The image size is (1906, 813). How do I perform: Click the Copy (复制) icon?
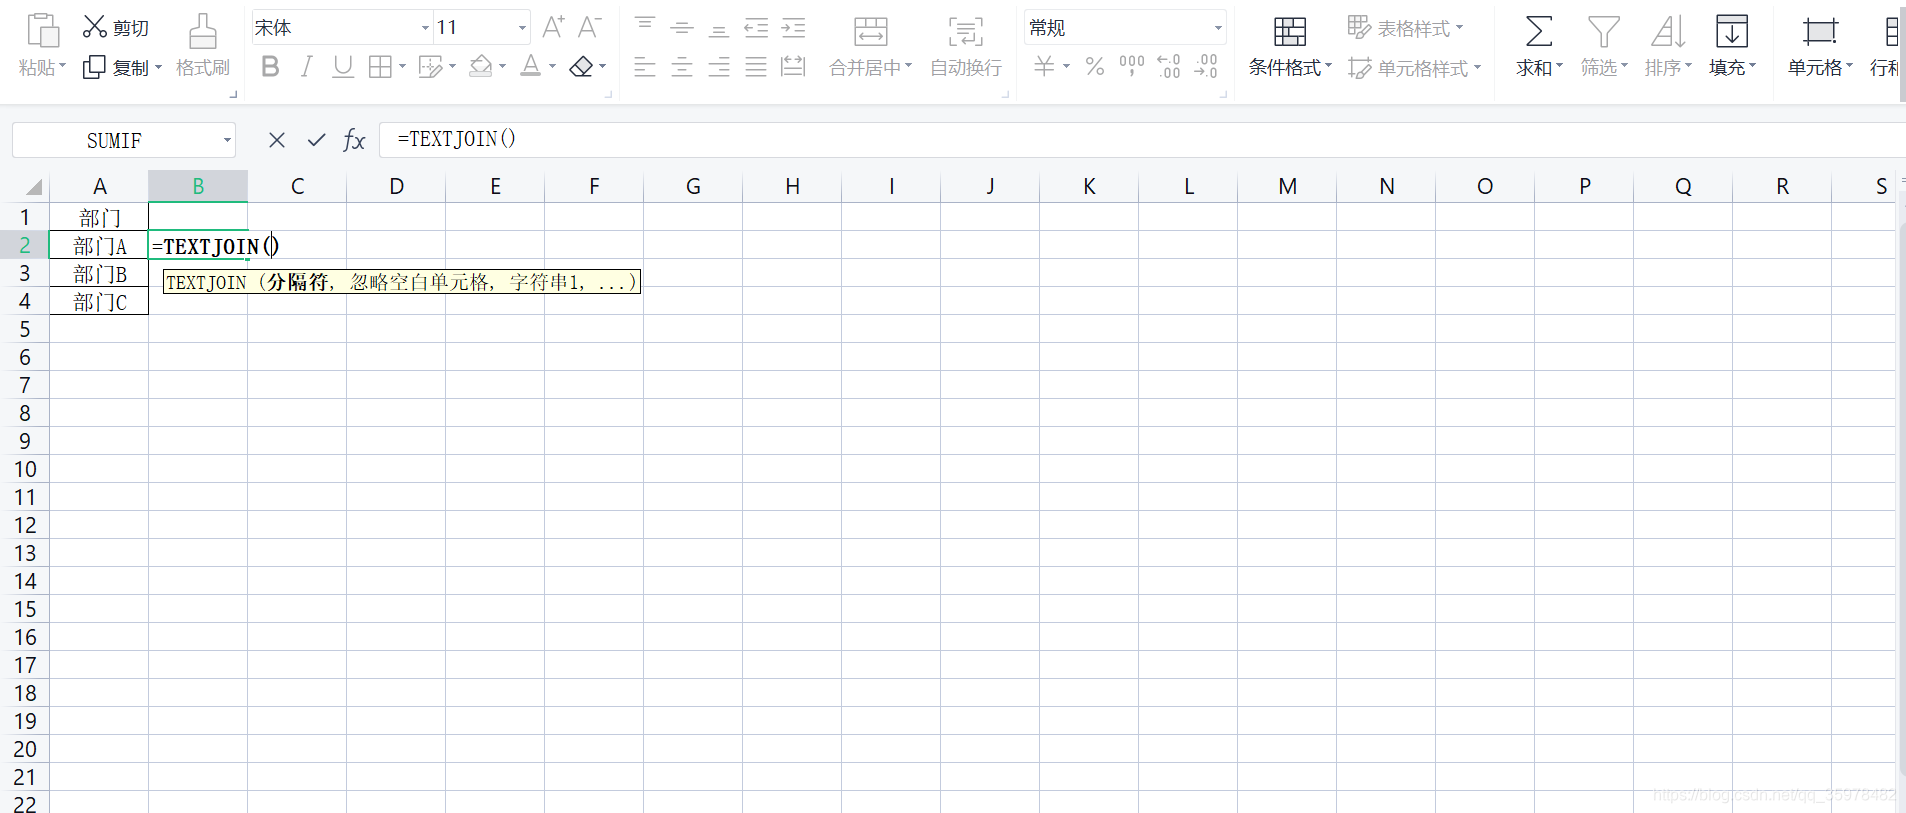coord(94,67)
